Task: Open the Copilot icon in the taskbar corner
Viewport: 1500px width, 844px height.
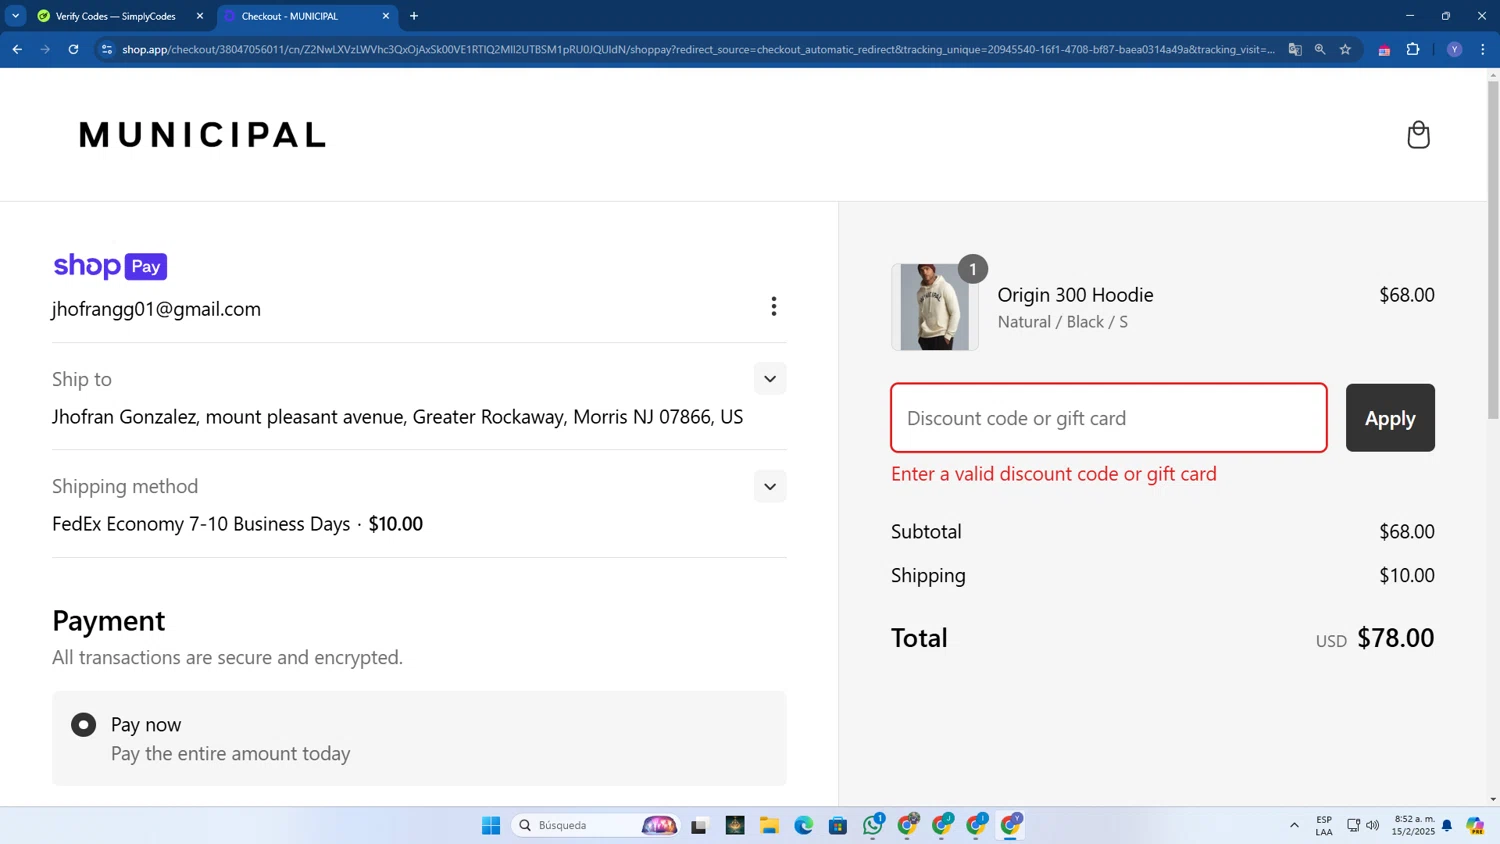Action: point(1475,825)
